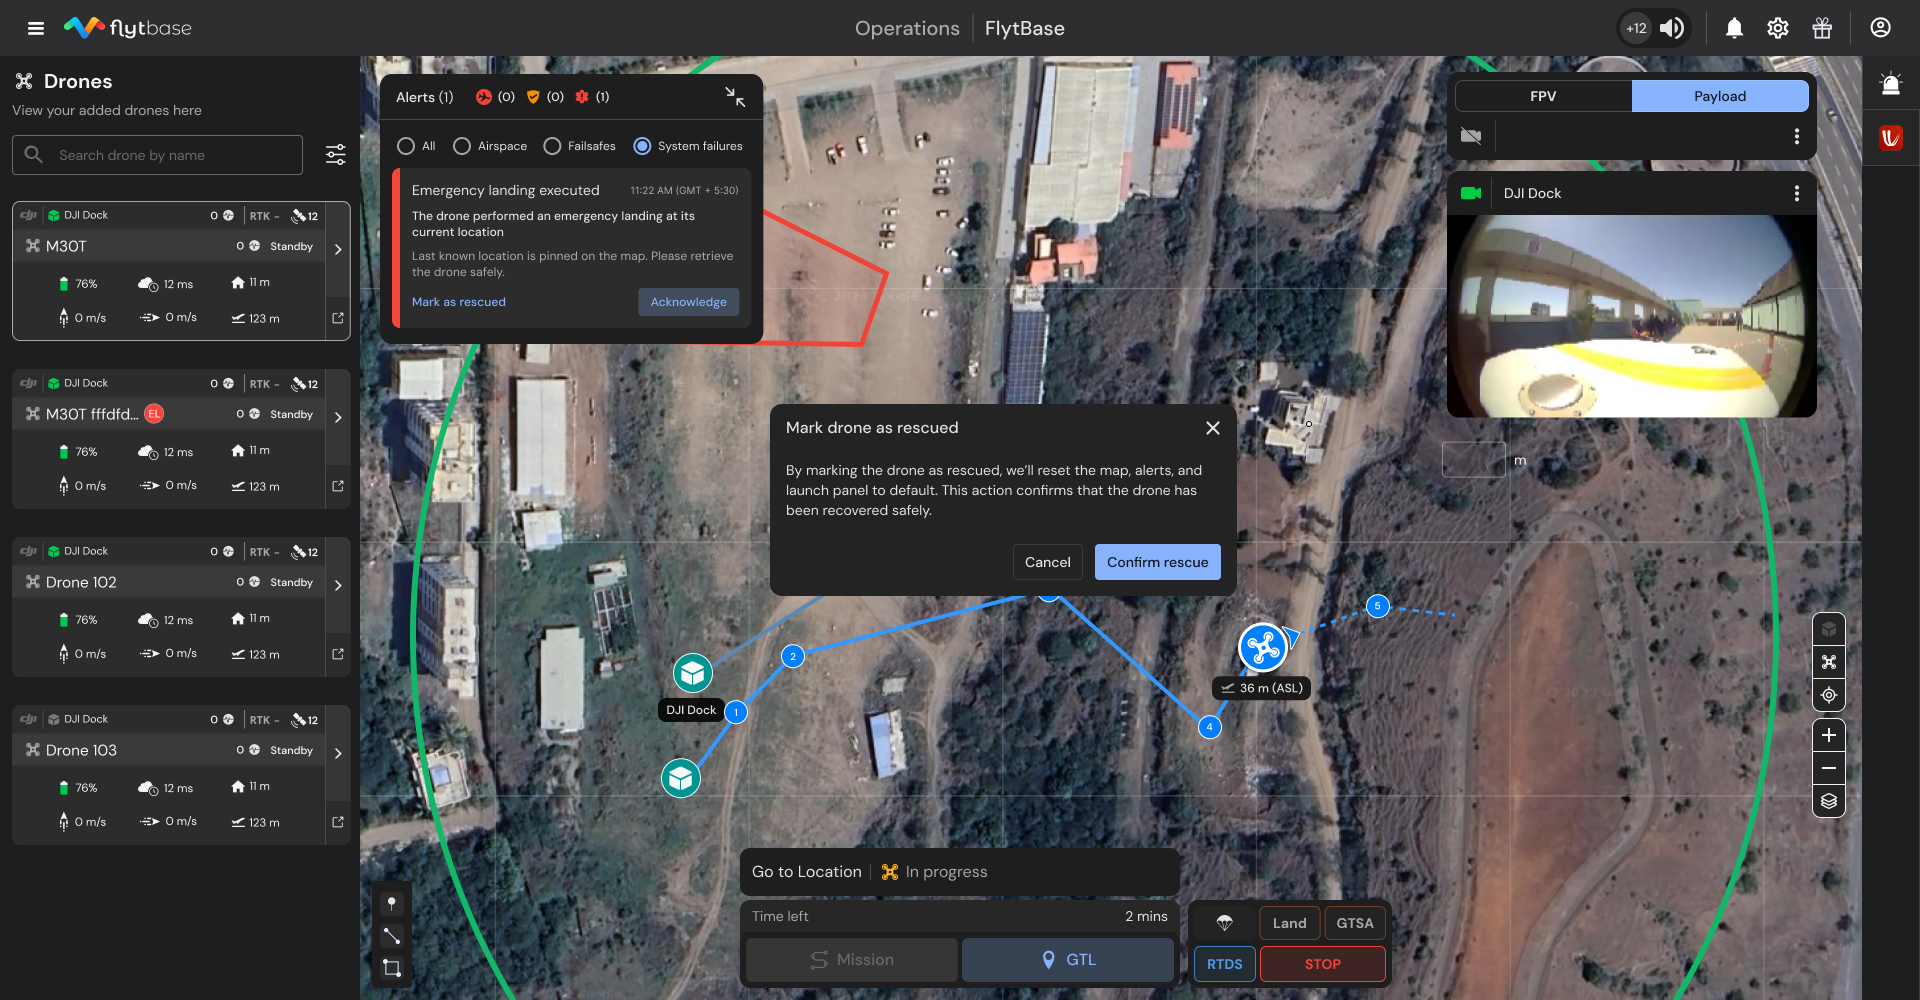This screenshot has height=1000, width=1920.
Task: Click the Land button
Action: tap(1289, 923)
